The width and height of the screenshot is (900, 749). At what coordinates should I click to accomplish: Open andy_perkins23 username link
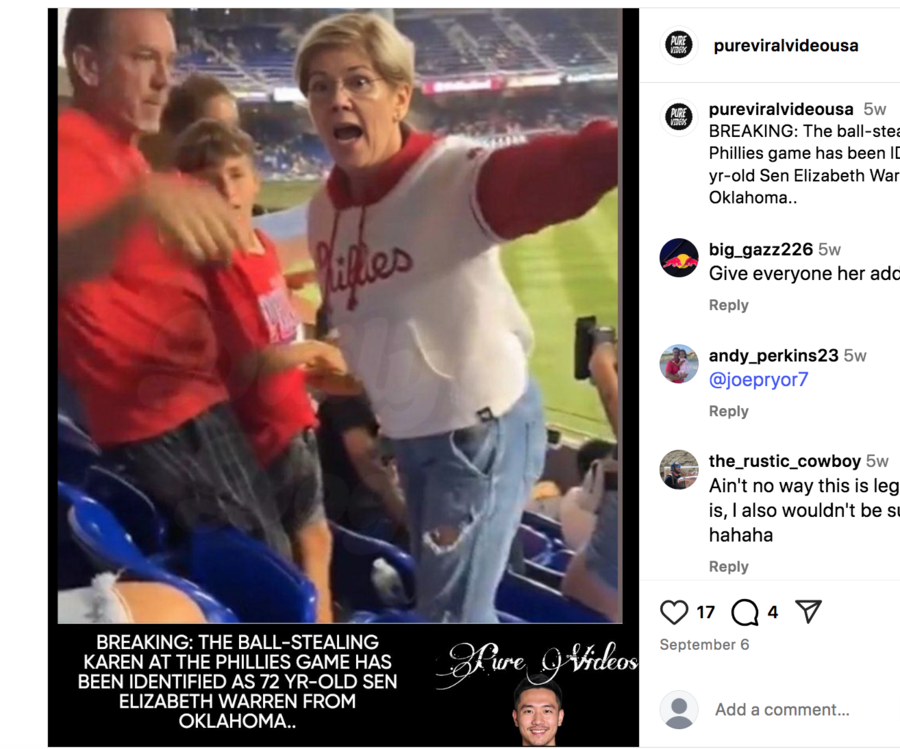point(773,355)
